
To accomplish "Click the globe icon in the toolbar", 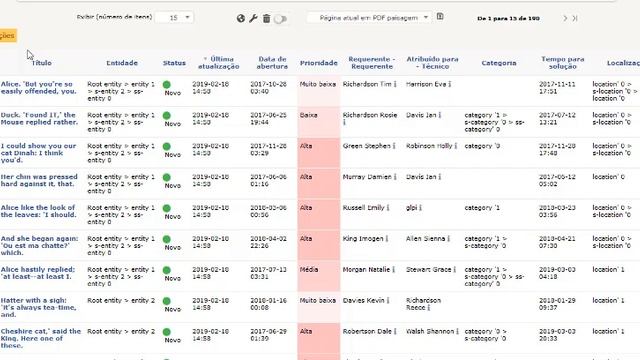I will (x=241, y=18).
